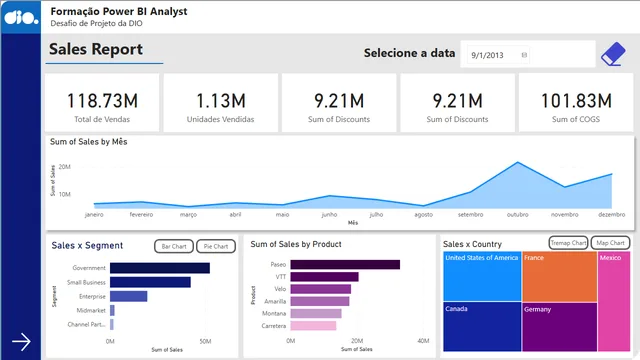Click the France treemap tile
Image resolution: width=640 pixels, height=360 pixels.
click(x=560, y=276)
